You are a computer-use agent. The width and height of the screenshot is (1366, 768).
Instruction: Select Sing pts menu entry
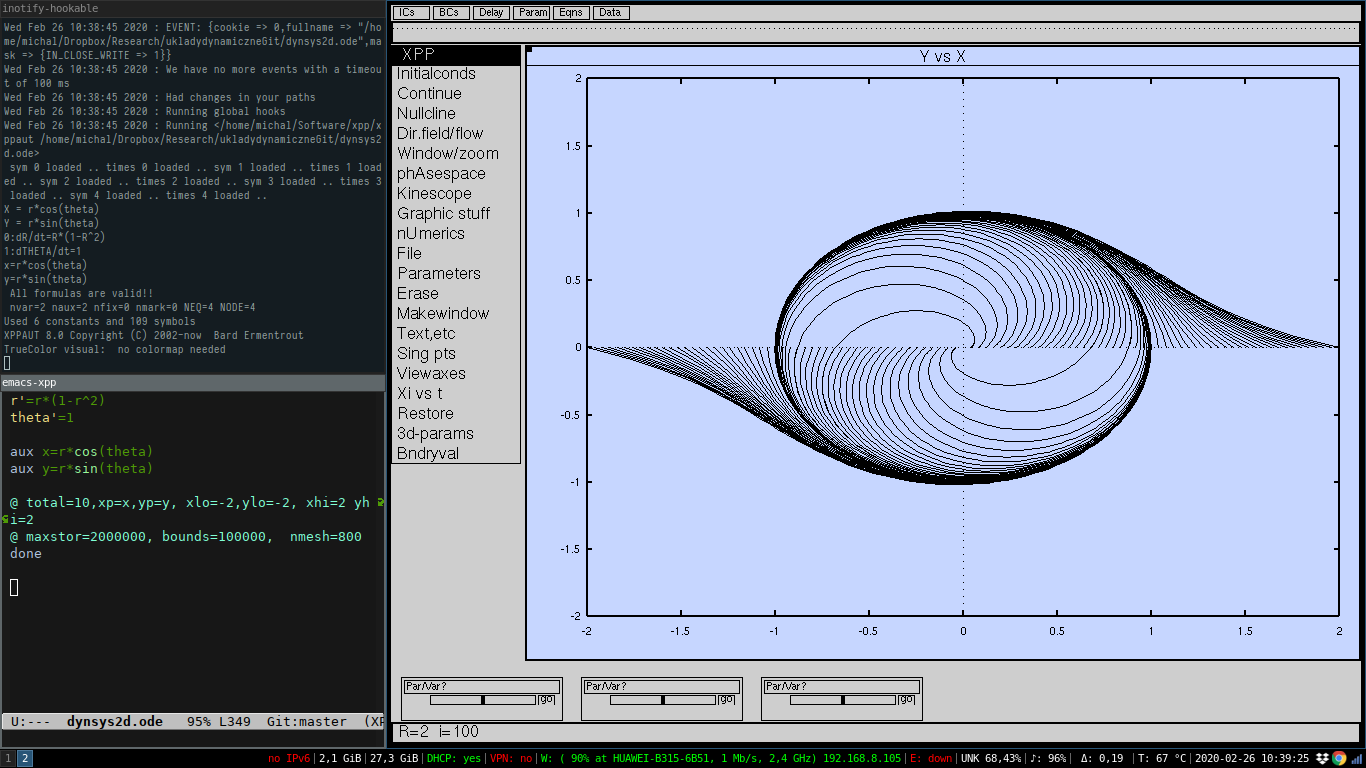point(456,354)
